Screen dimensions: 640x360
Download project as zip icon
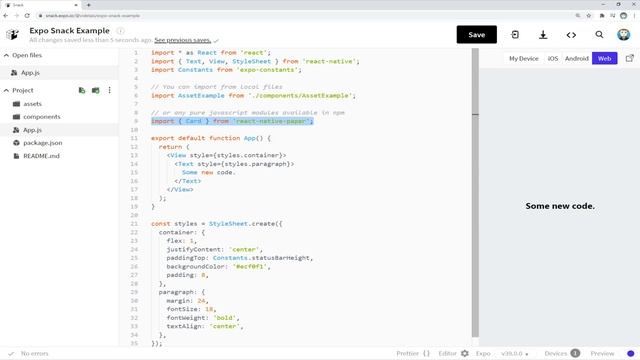coord(543,35)
